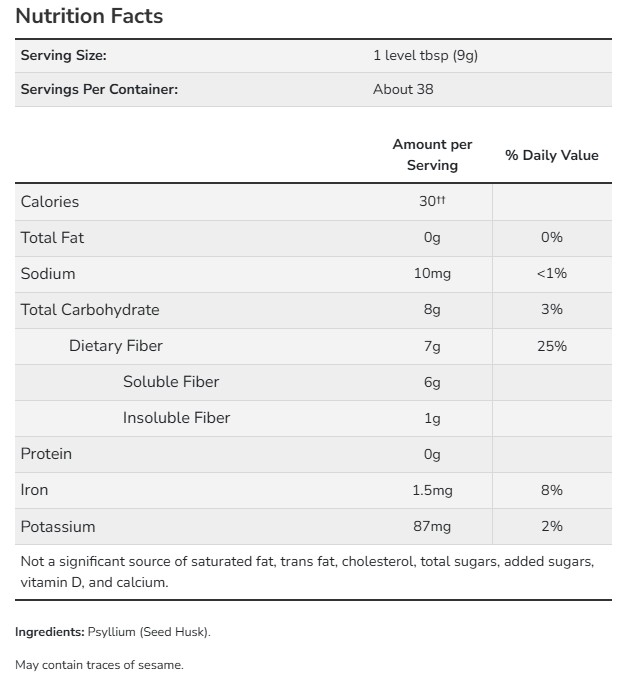
Task: Click the Servings Per Container label
Action: pyautogui.click(x=99, y=90)
